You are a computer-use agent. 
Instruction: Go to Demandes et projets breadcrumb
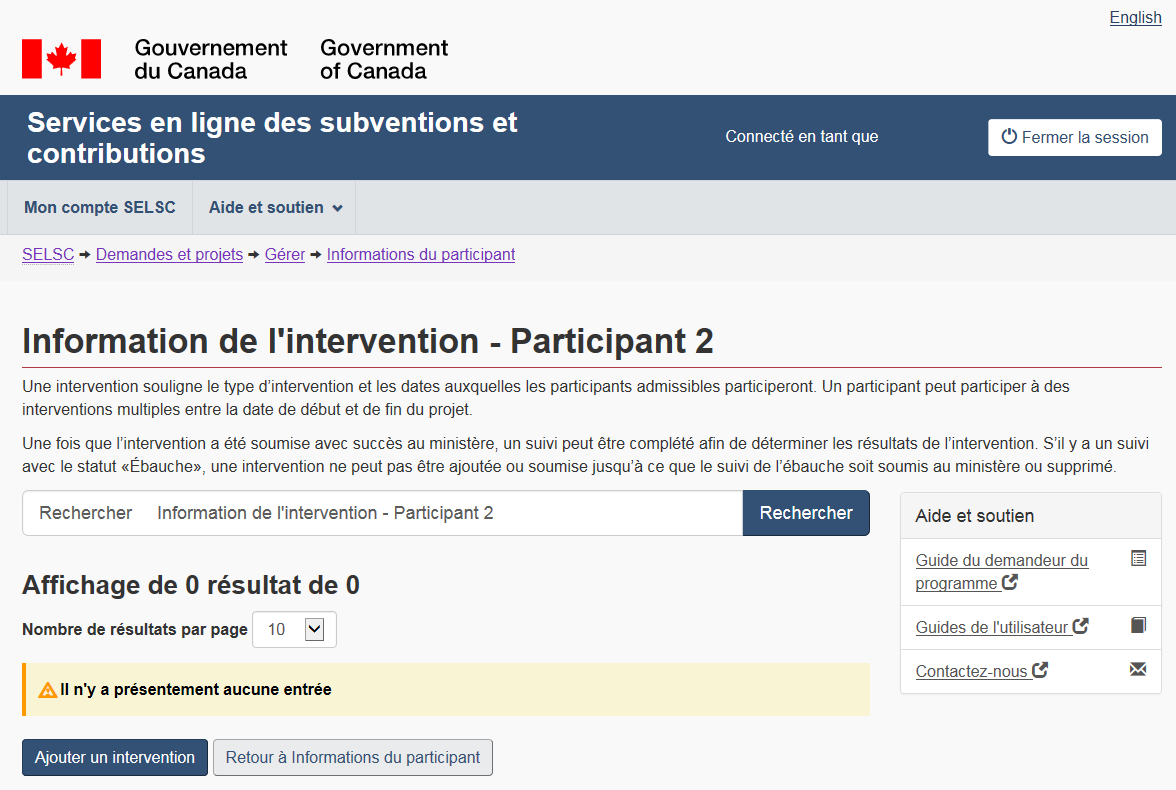coord(169,255)
